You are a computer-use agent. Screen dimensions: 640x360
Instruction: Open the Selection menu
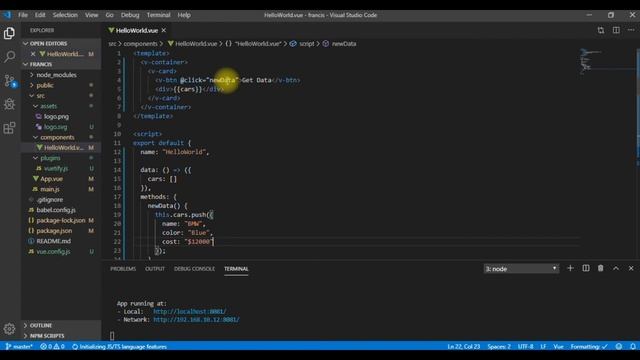click(65, 15)
